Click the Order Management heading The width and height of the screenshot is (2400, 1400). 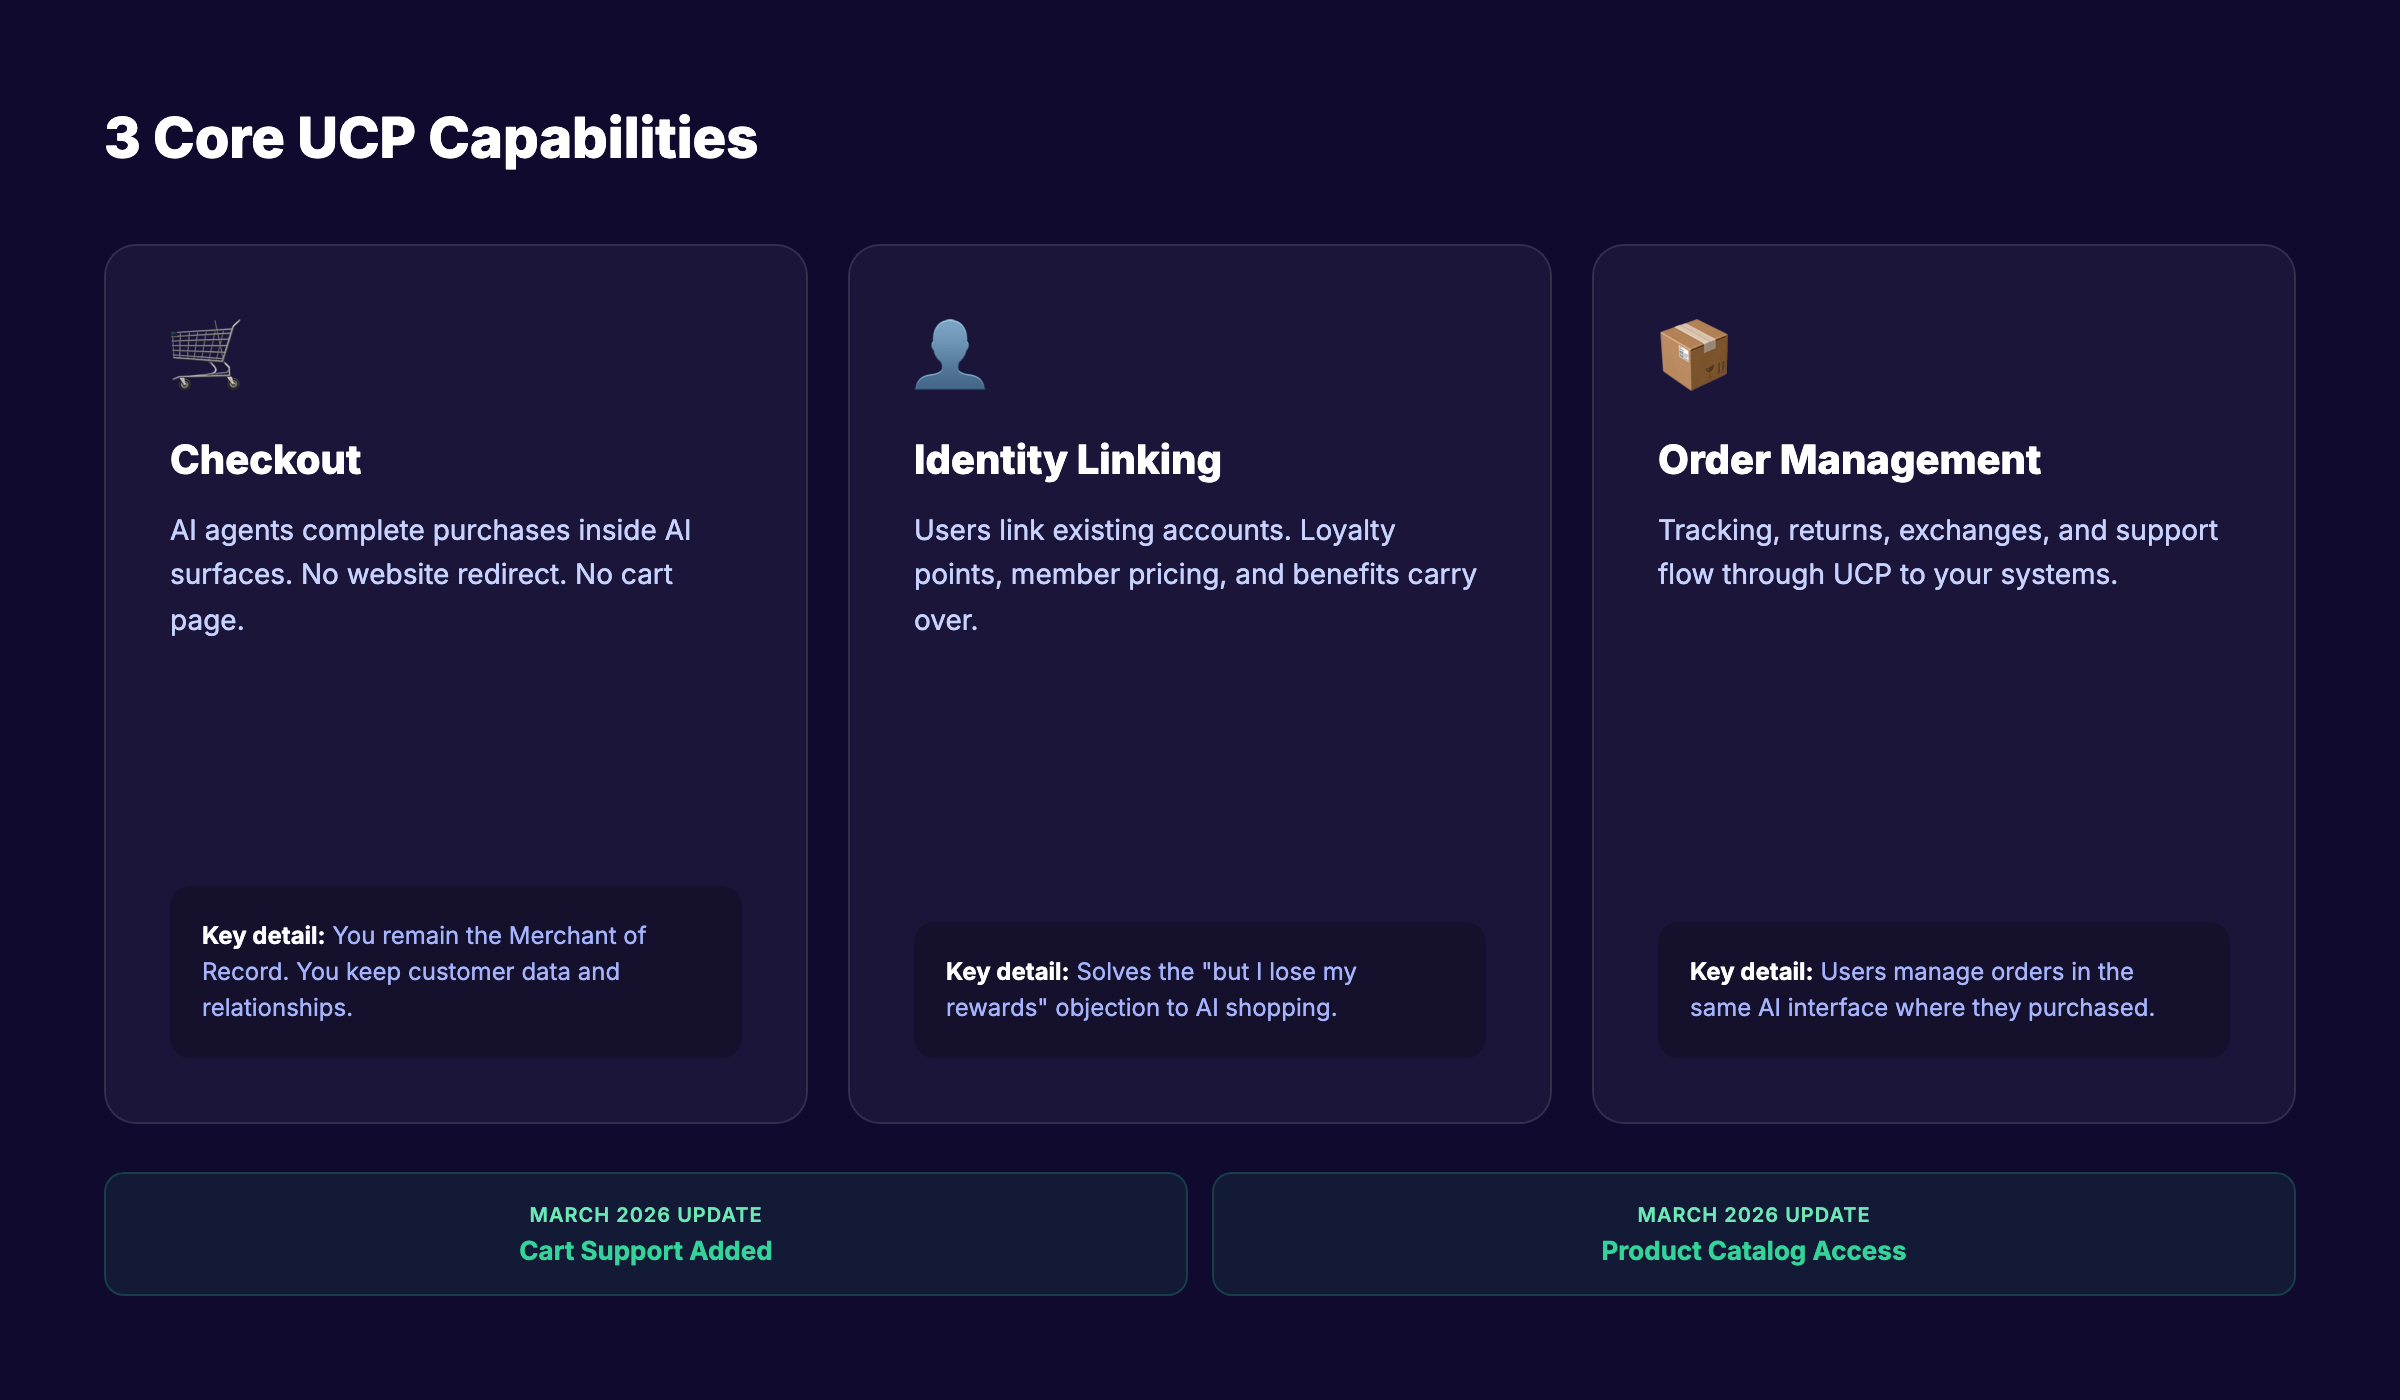[x=1849, y=460]
